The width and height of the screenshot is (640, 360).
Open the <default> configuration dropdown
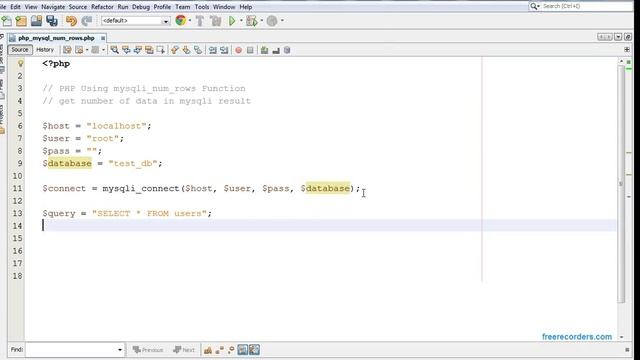[136, 21]
